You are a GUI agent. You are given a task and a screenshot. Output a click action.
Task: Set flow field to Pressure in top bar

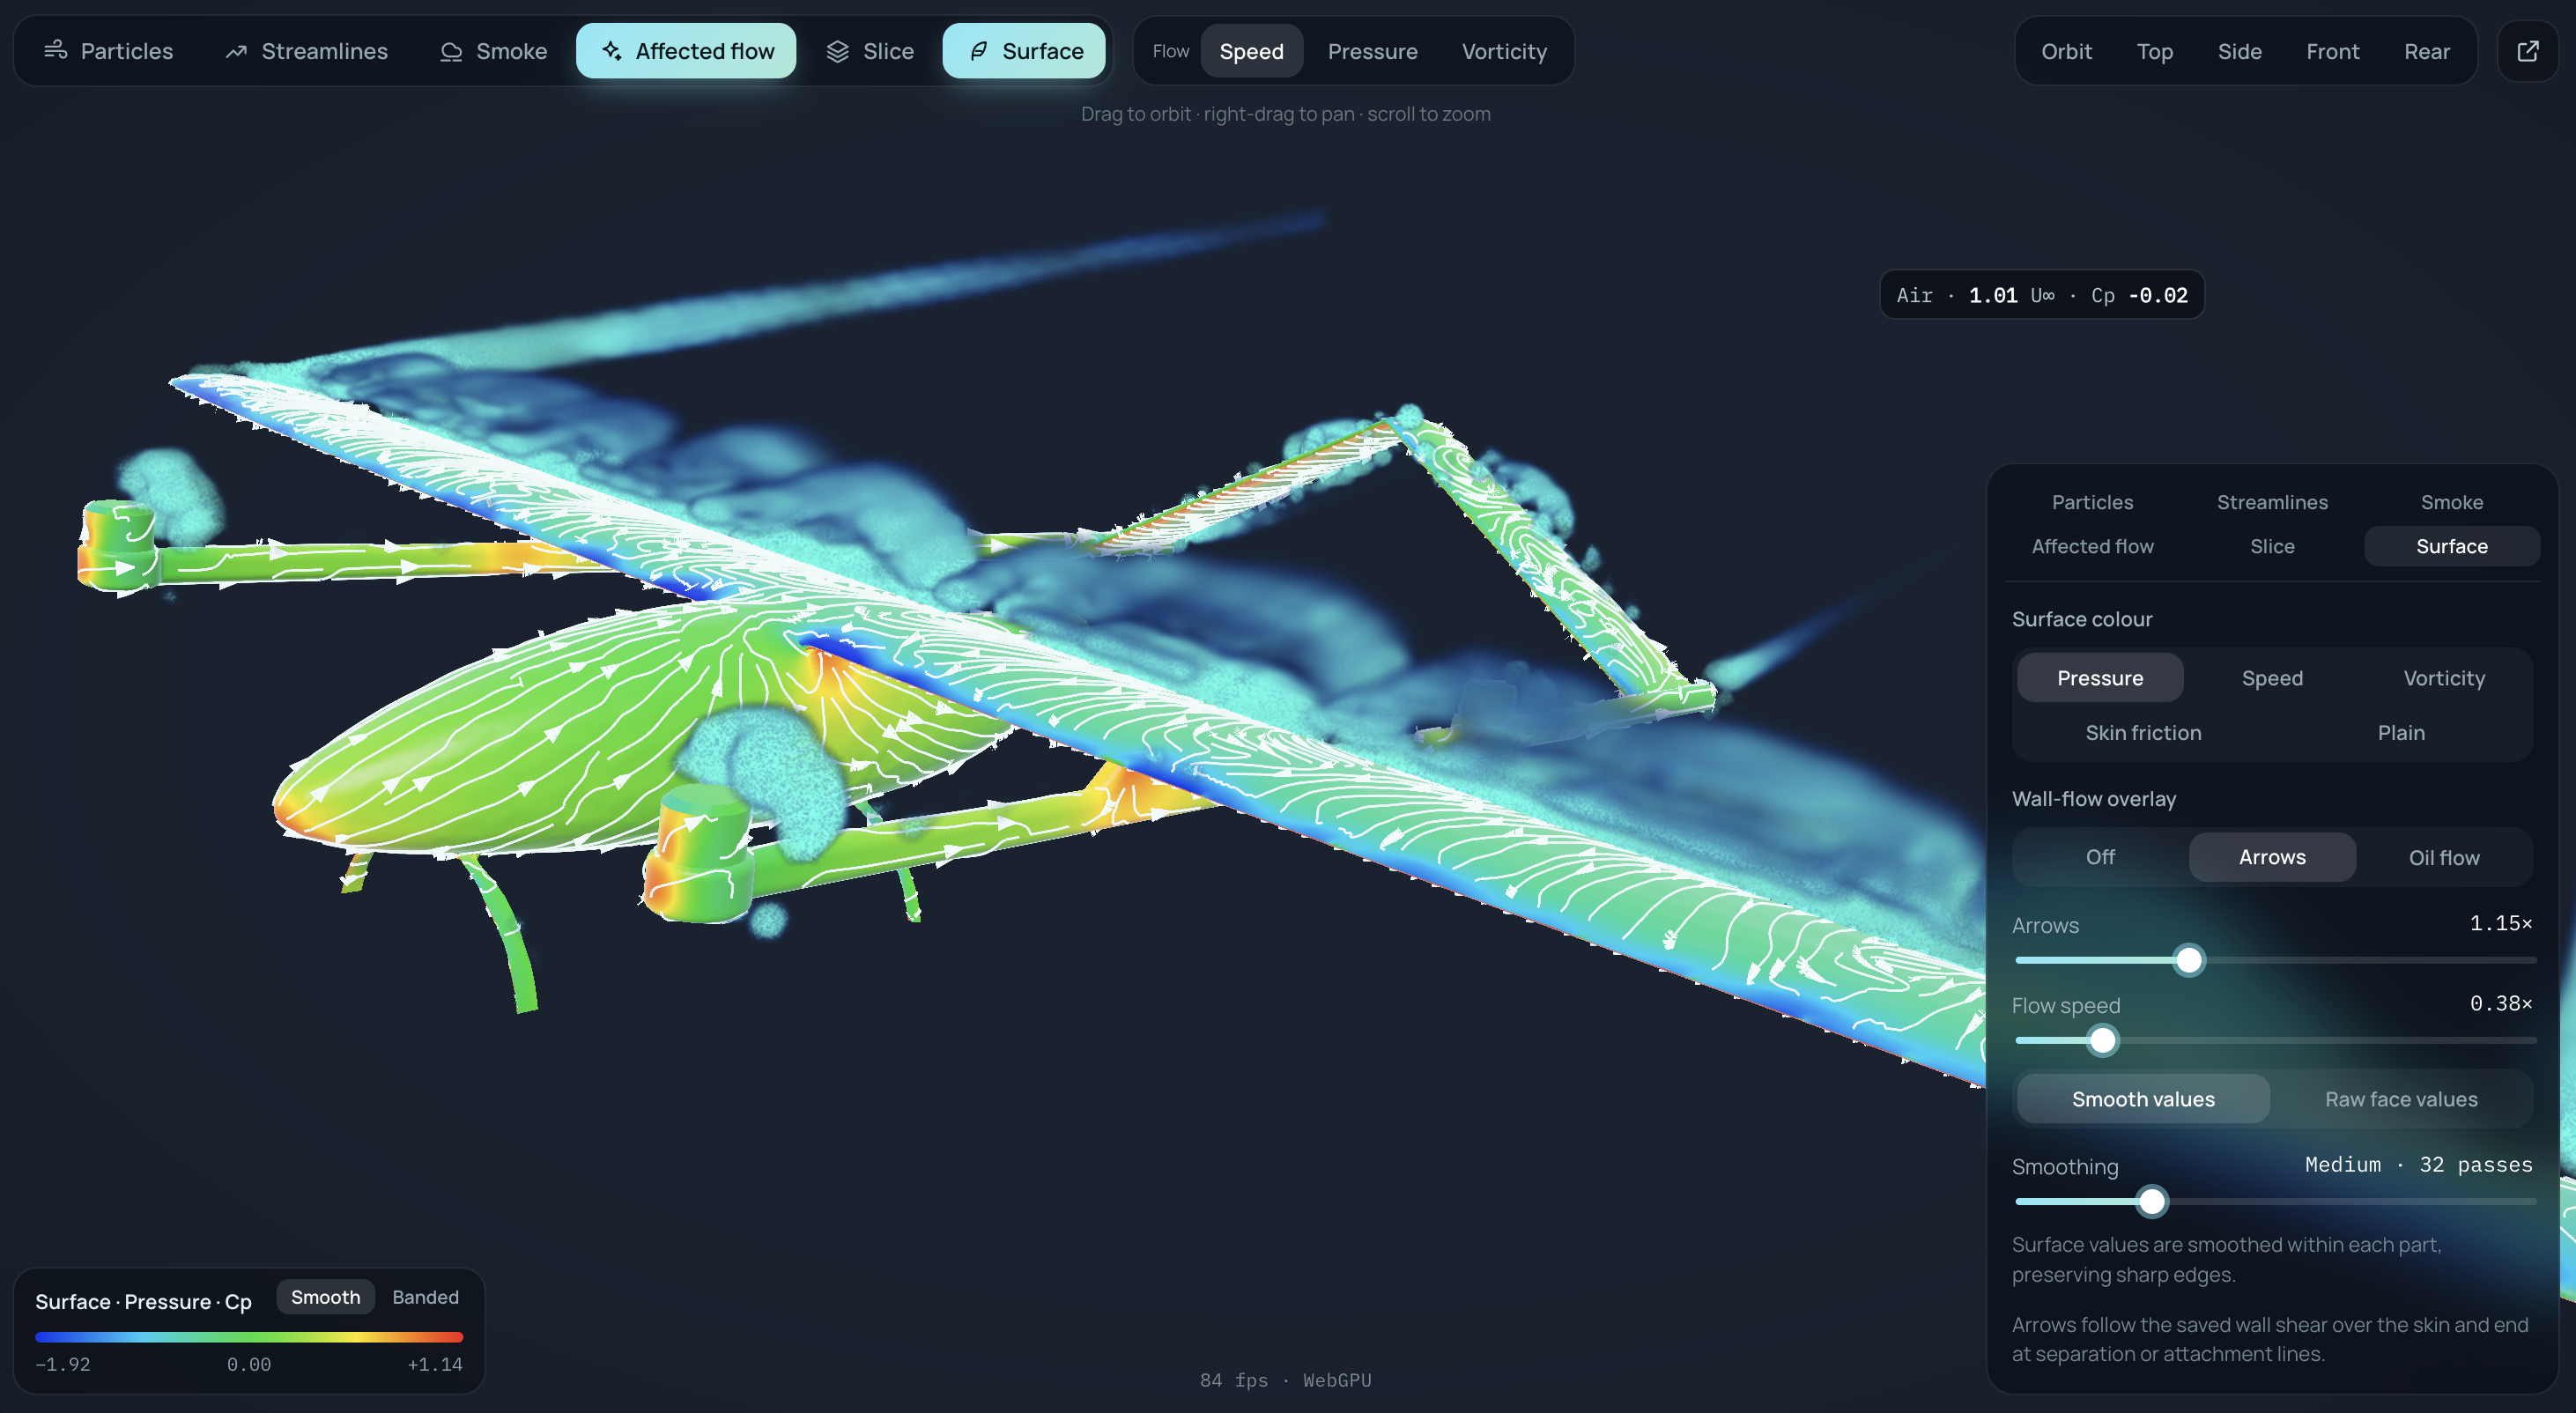pyautogui.click(x=1372, y=51)
